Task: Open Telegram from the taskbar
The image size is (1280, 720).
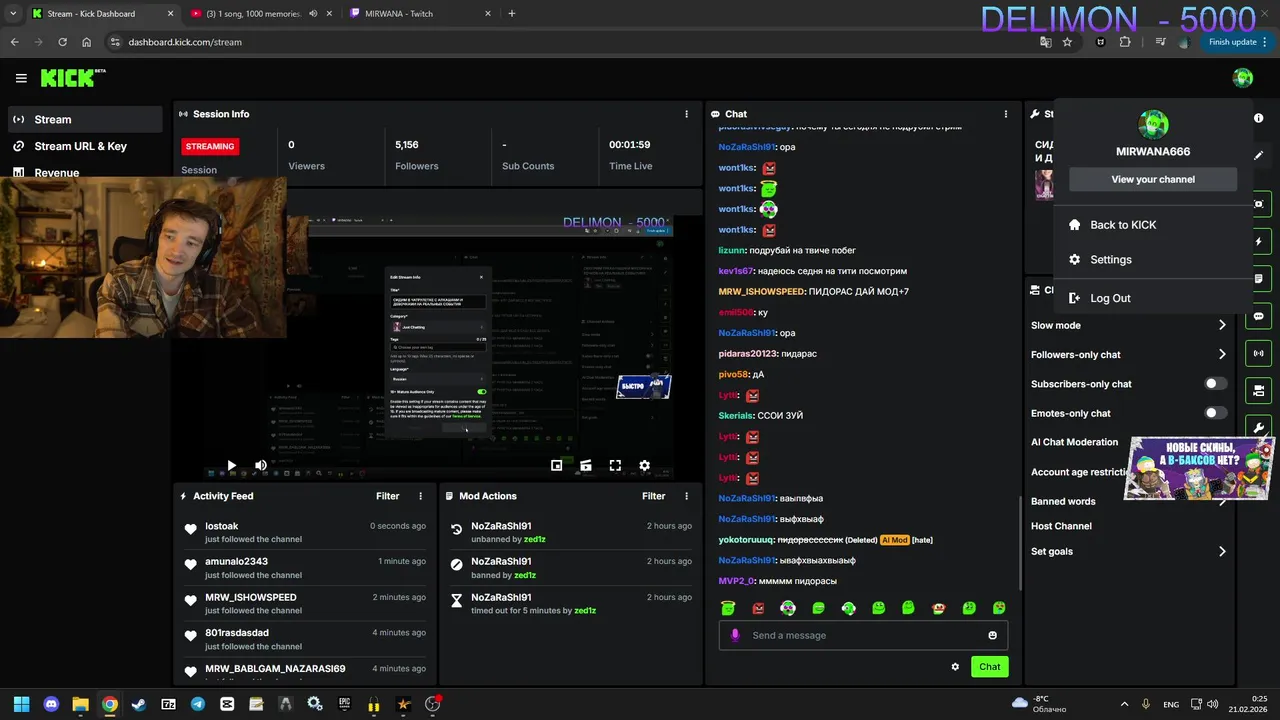Action: 197,704
